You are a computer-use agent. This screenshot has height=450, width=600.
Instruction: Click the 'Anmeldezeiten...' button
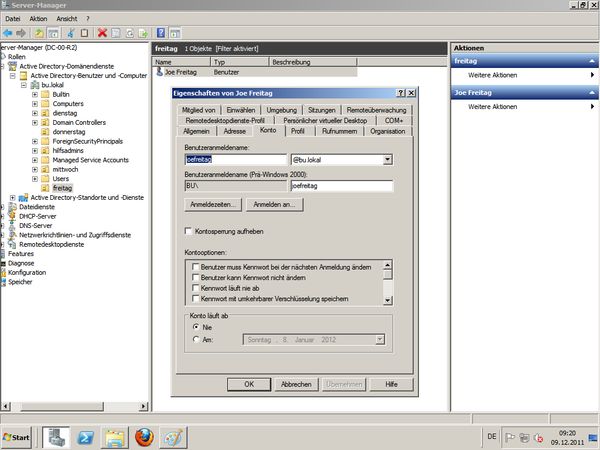(213, 204)
